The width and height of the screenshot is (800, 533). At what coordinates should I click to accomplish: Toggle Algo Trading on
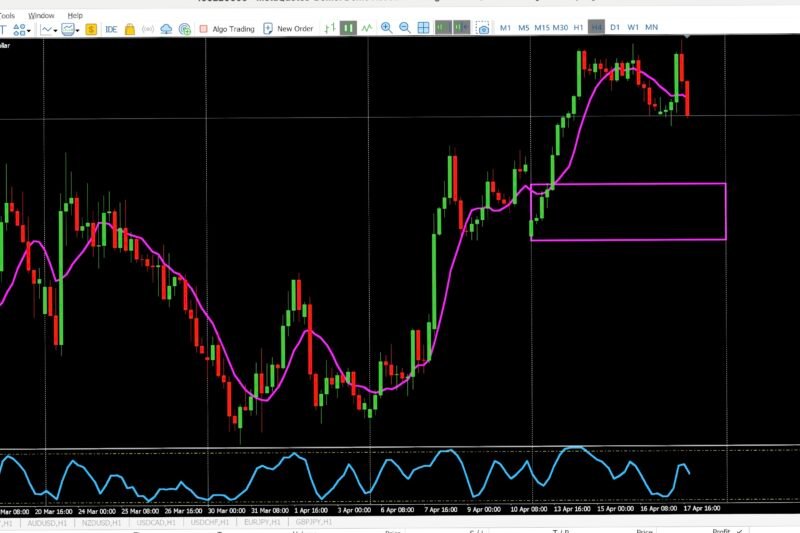point(227,29)
